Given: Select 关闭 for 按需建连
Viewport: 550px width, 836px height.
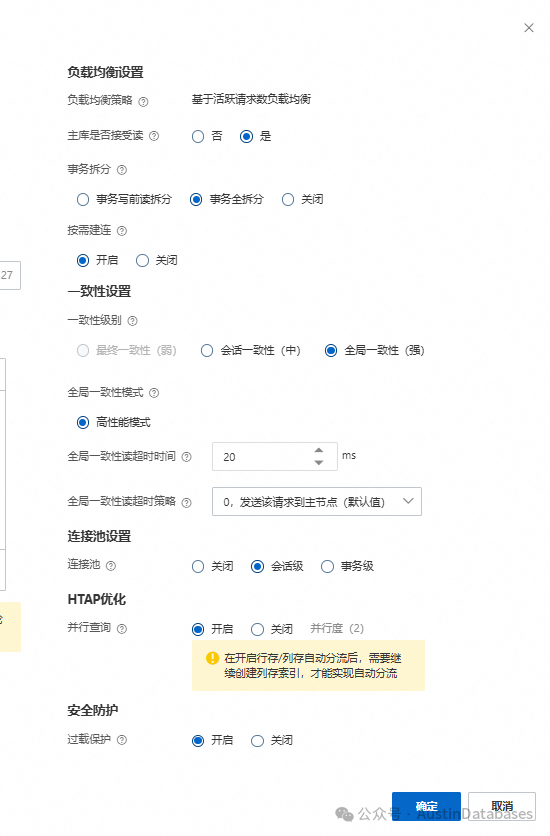Looking at the screenshot, I should [142, 260].
